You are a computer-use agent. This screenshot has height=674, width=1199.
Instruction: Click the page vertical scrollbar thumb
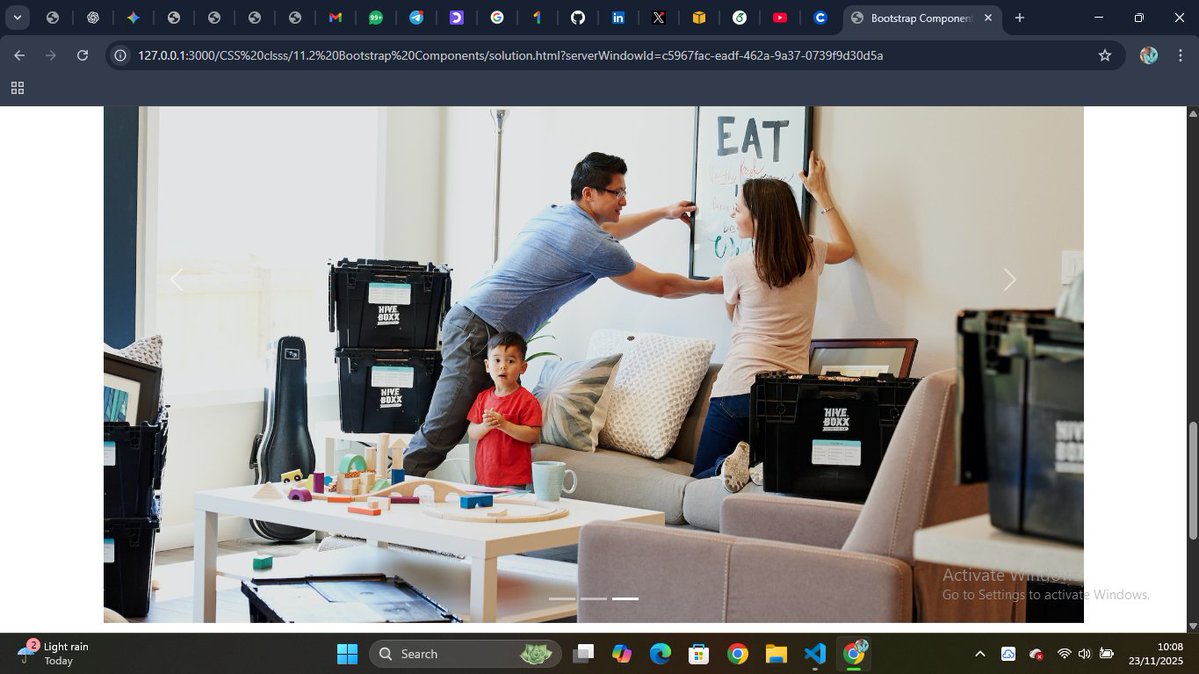1193,480
